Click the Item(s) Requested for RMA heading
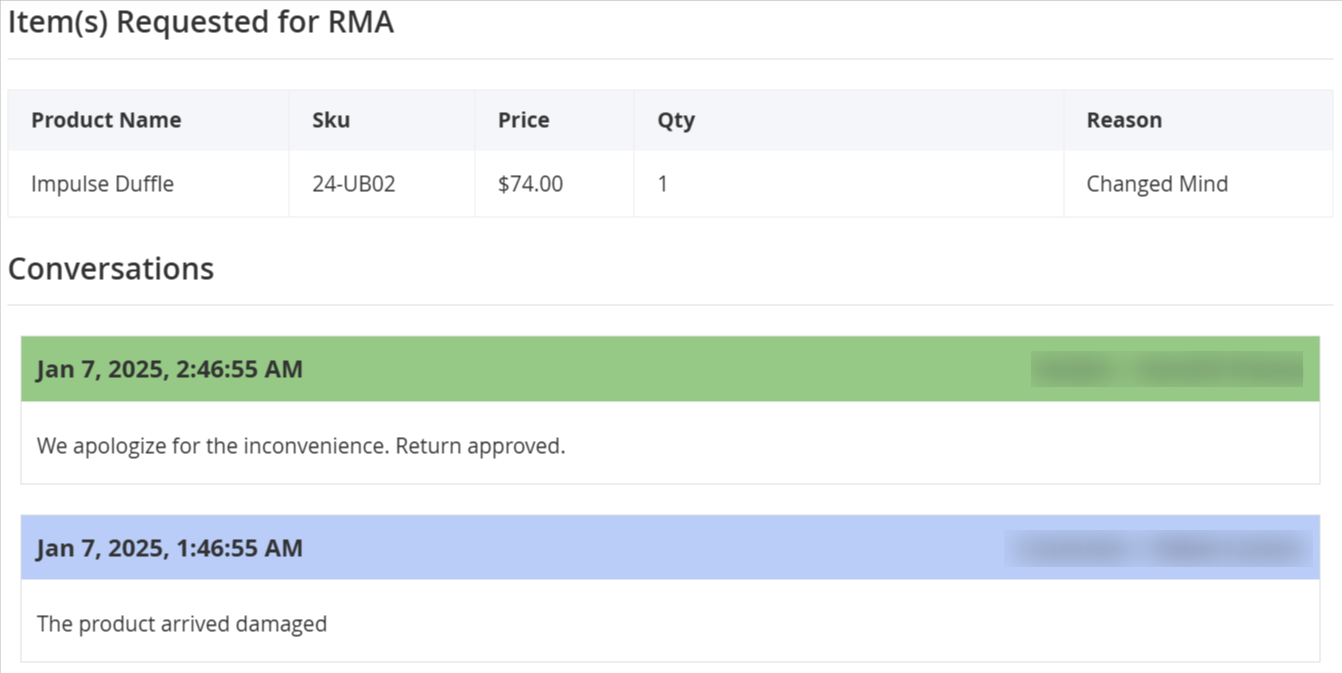This screenshot has width=1342, height=673. coord(201,23)
